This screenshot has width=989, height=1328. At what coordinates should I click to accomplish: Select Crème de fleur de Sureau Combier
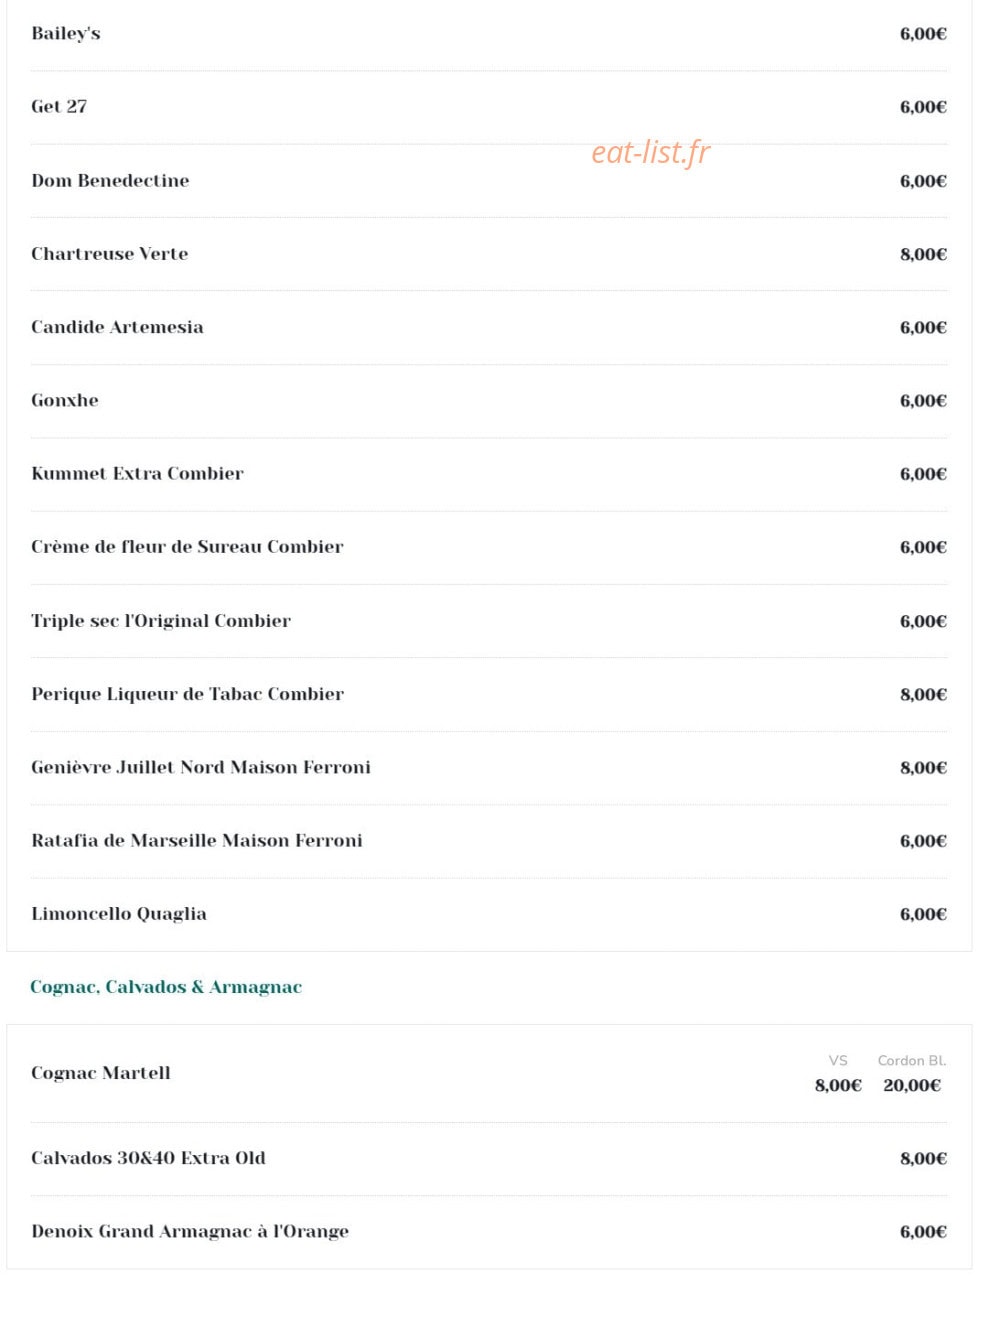point(187,547)
